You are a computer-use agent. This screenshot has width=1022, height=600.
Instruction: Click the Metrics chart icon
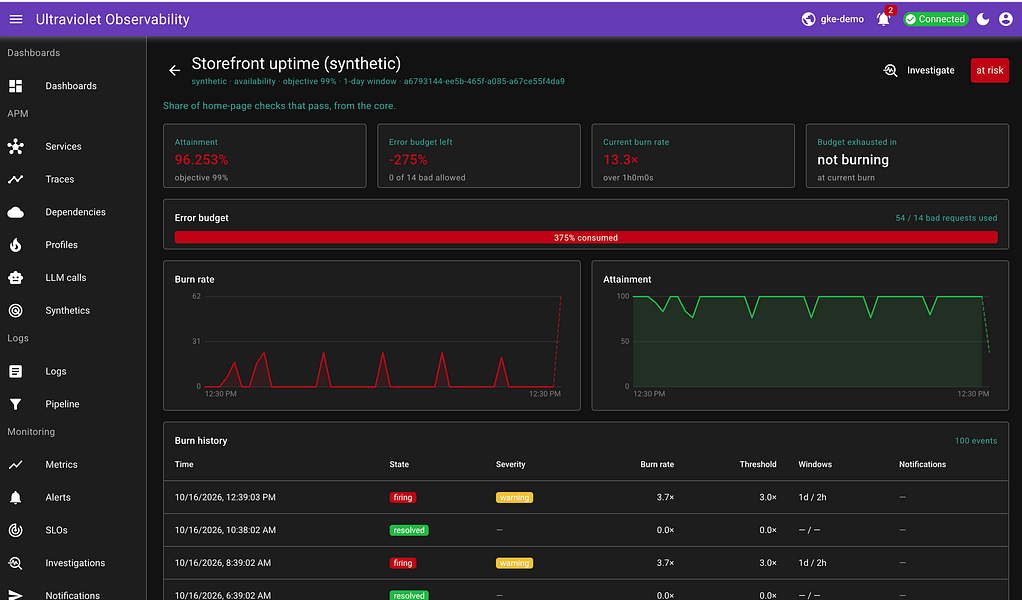click(16, 464)
